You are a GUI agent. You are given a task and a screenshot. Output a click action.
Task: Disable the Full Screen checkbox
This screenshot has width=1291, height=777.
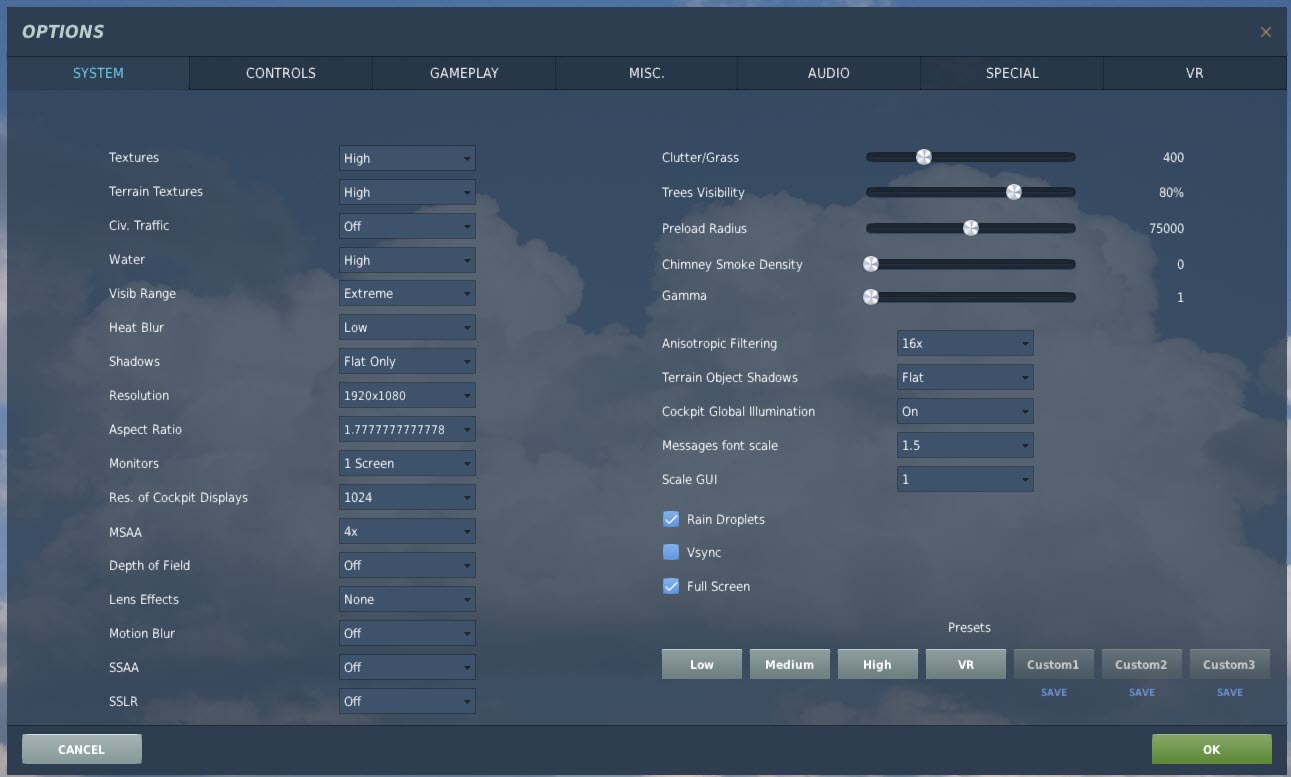[x=671, y=586]
